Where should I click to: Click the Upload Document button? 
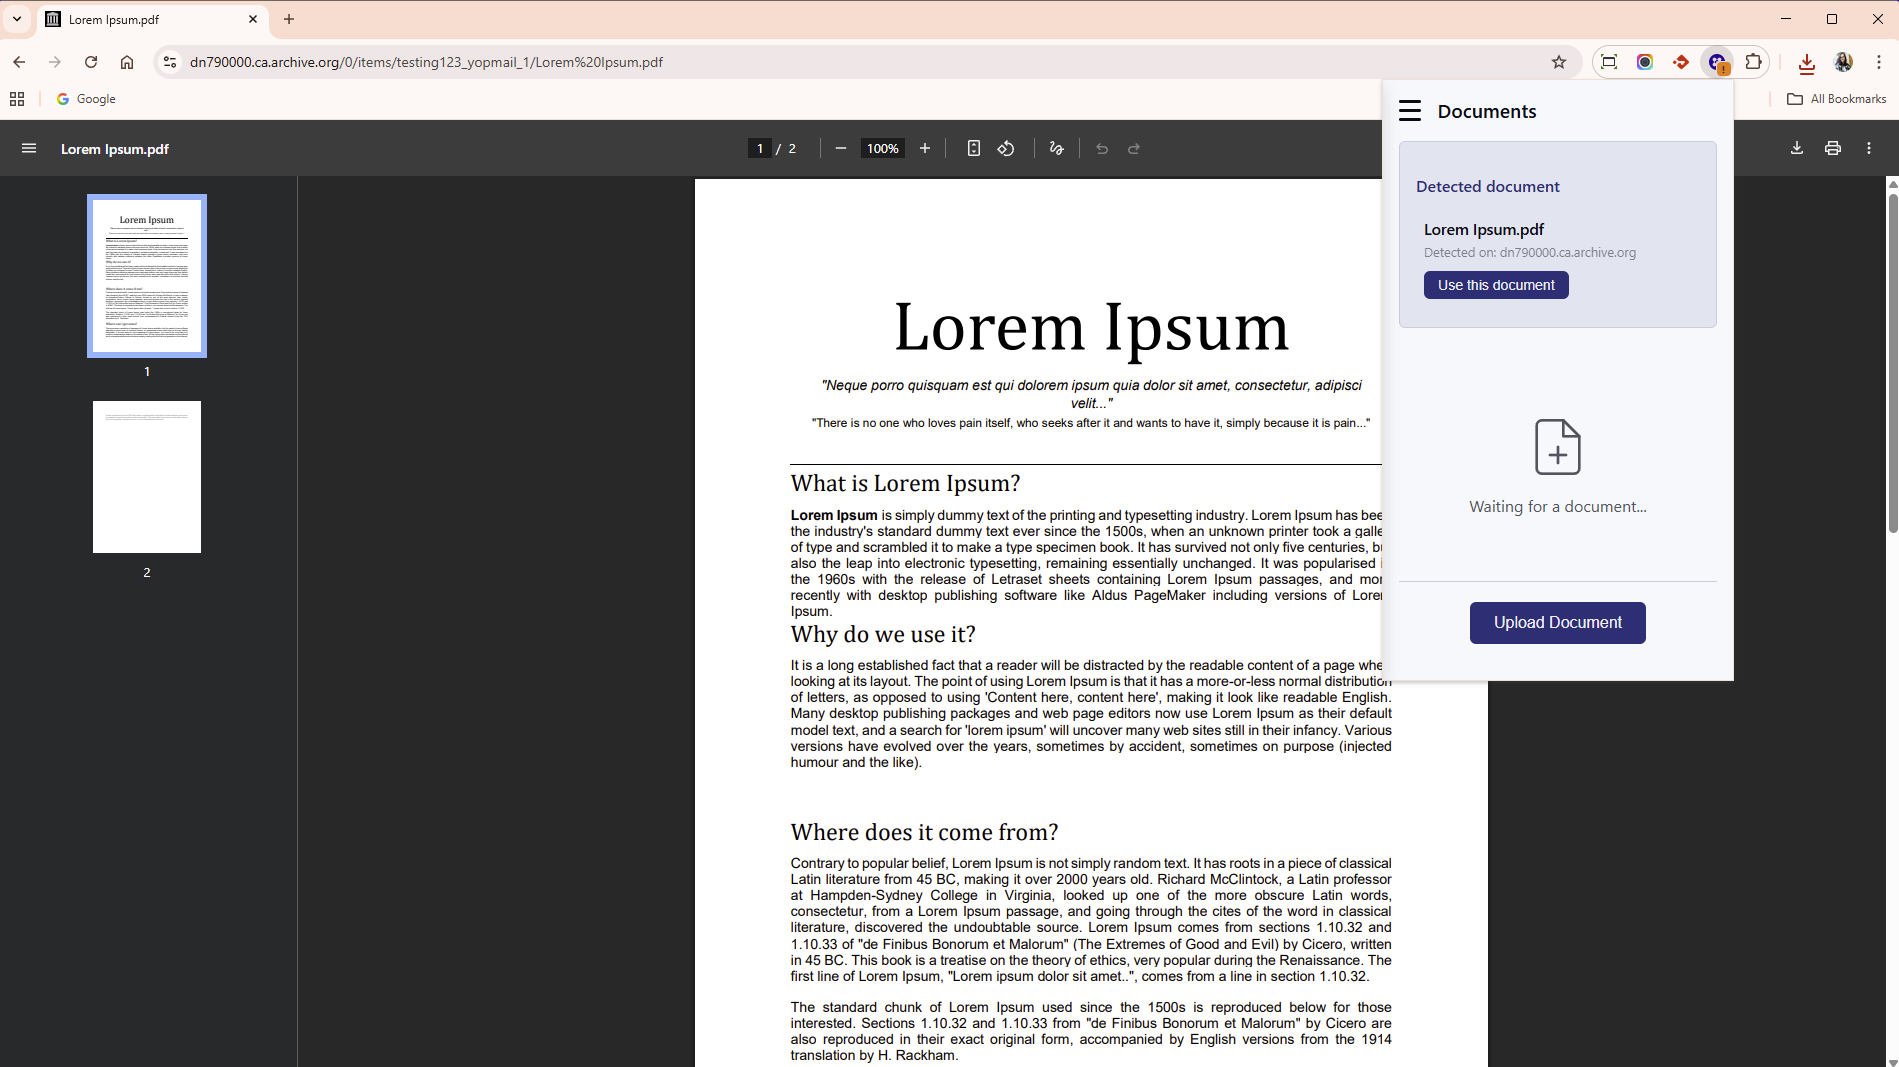tap(1557, 623)
